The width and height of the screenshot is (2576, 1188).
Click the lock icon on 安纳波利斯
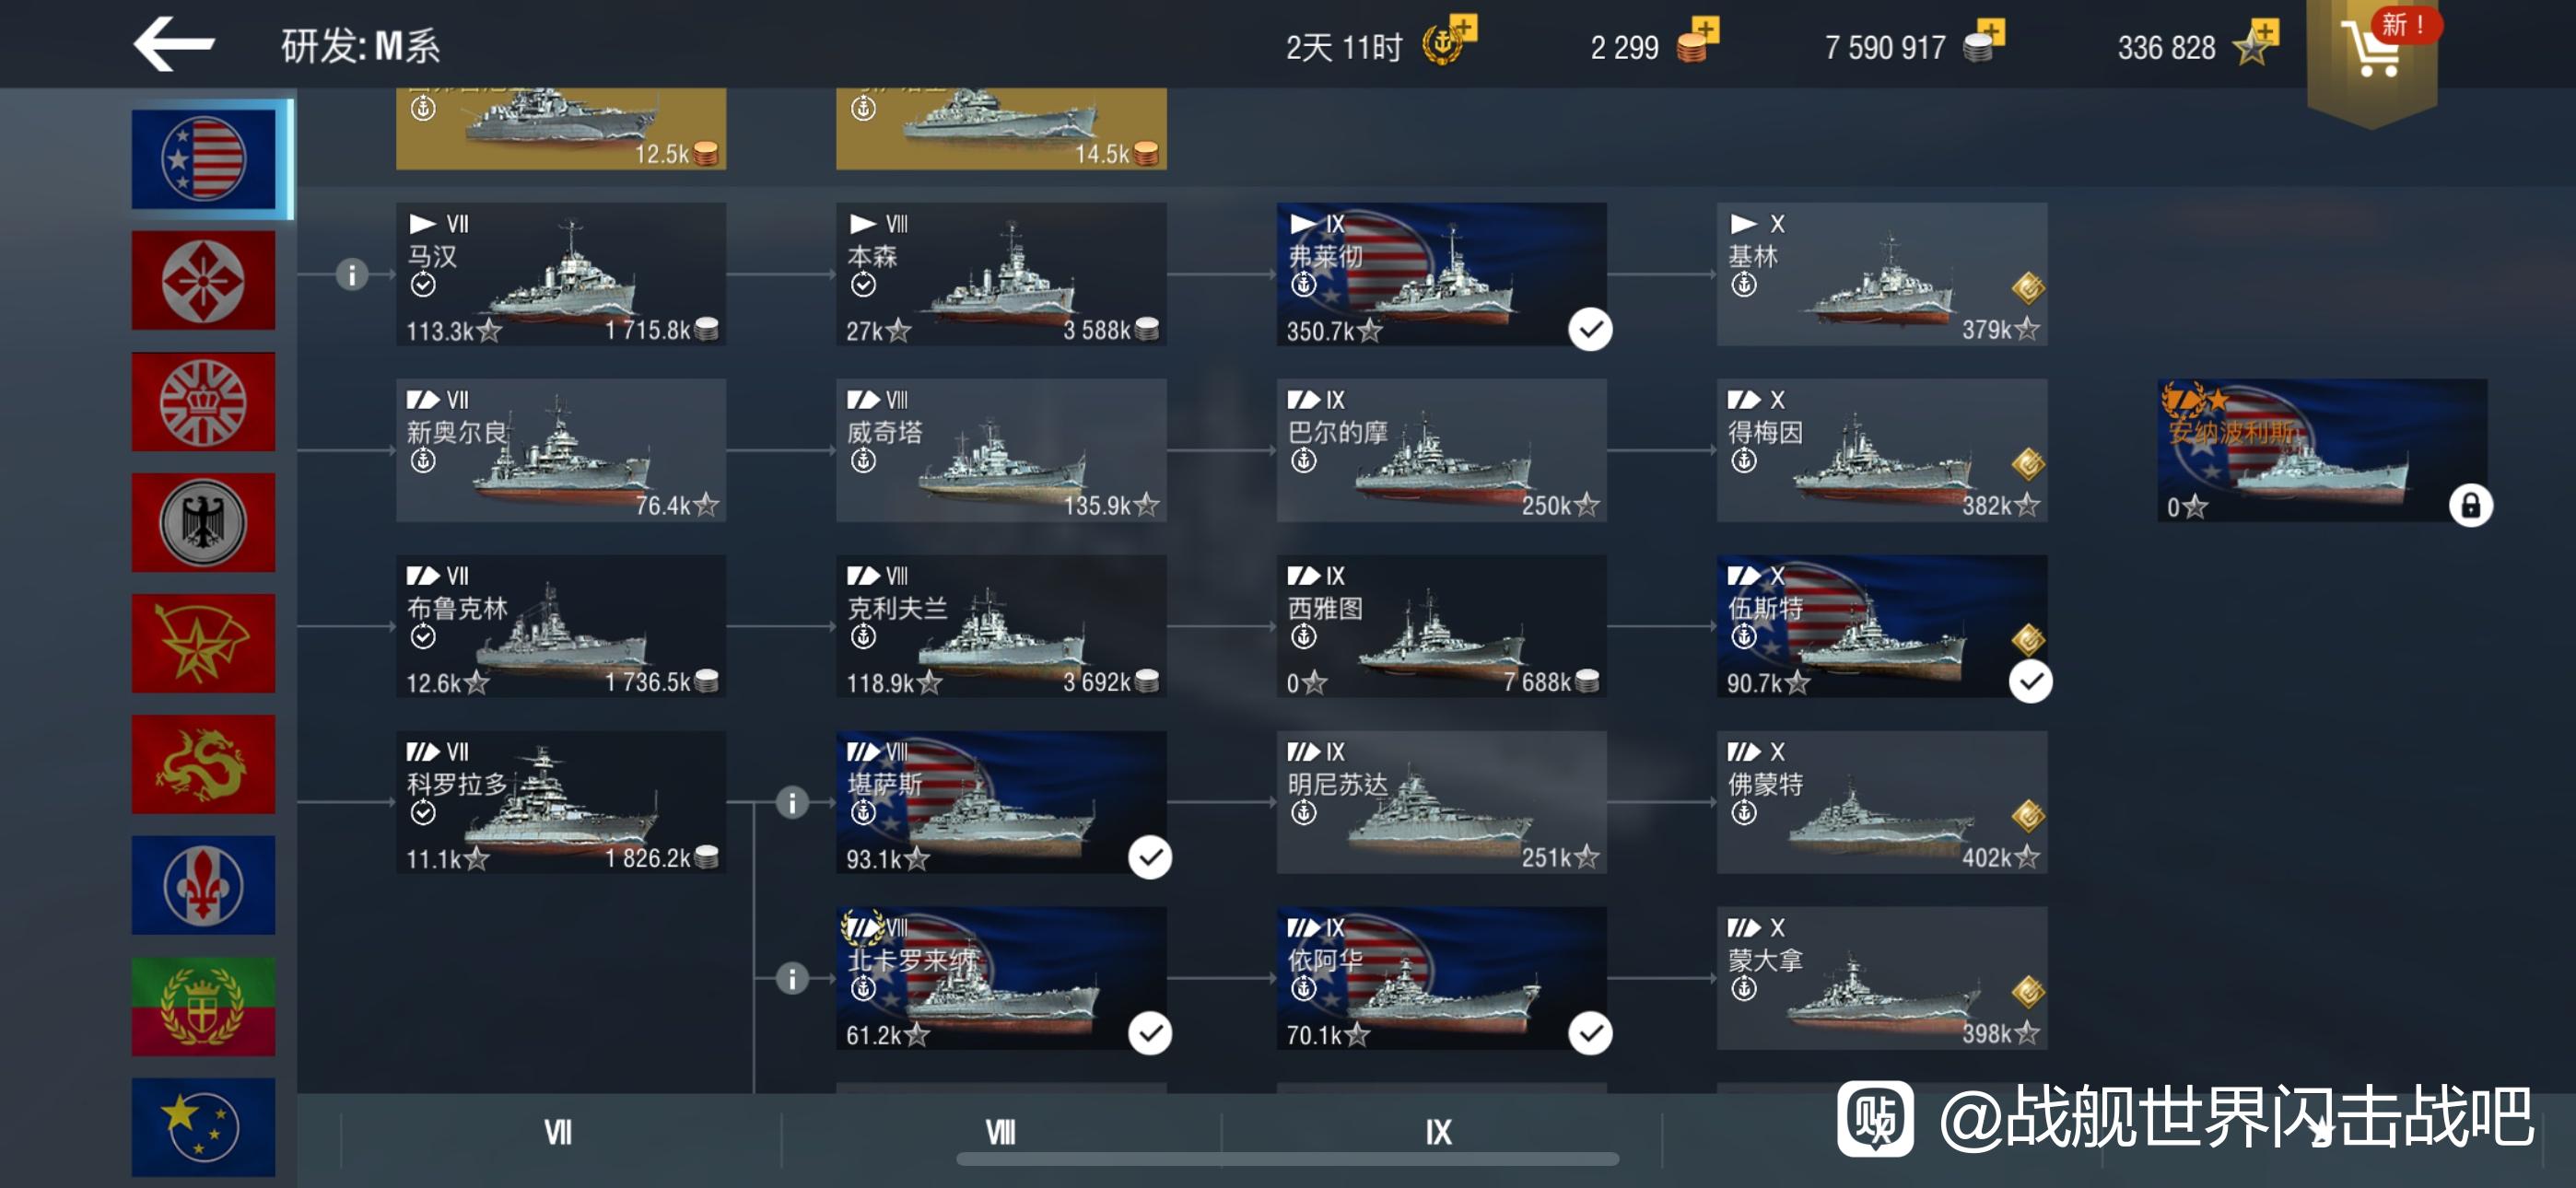tap(2470, 505)
